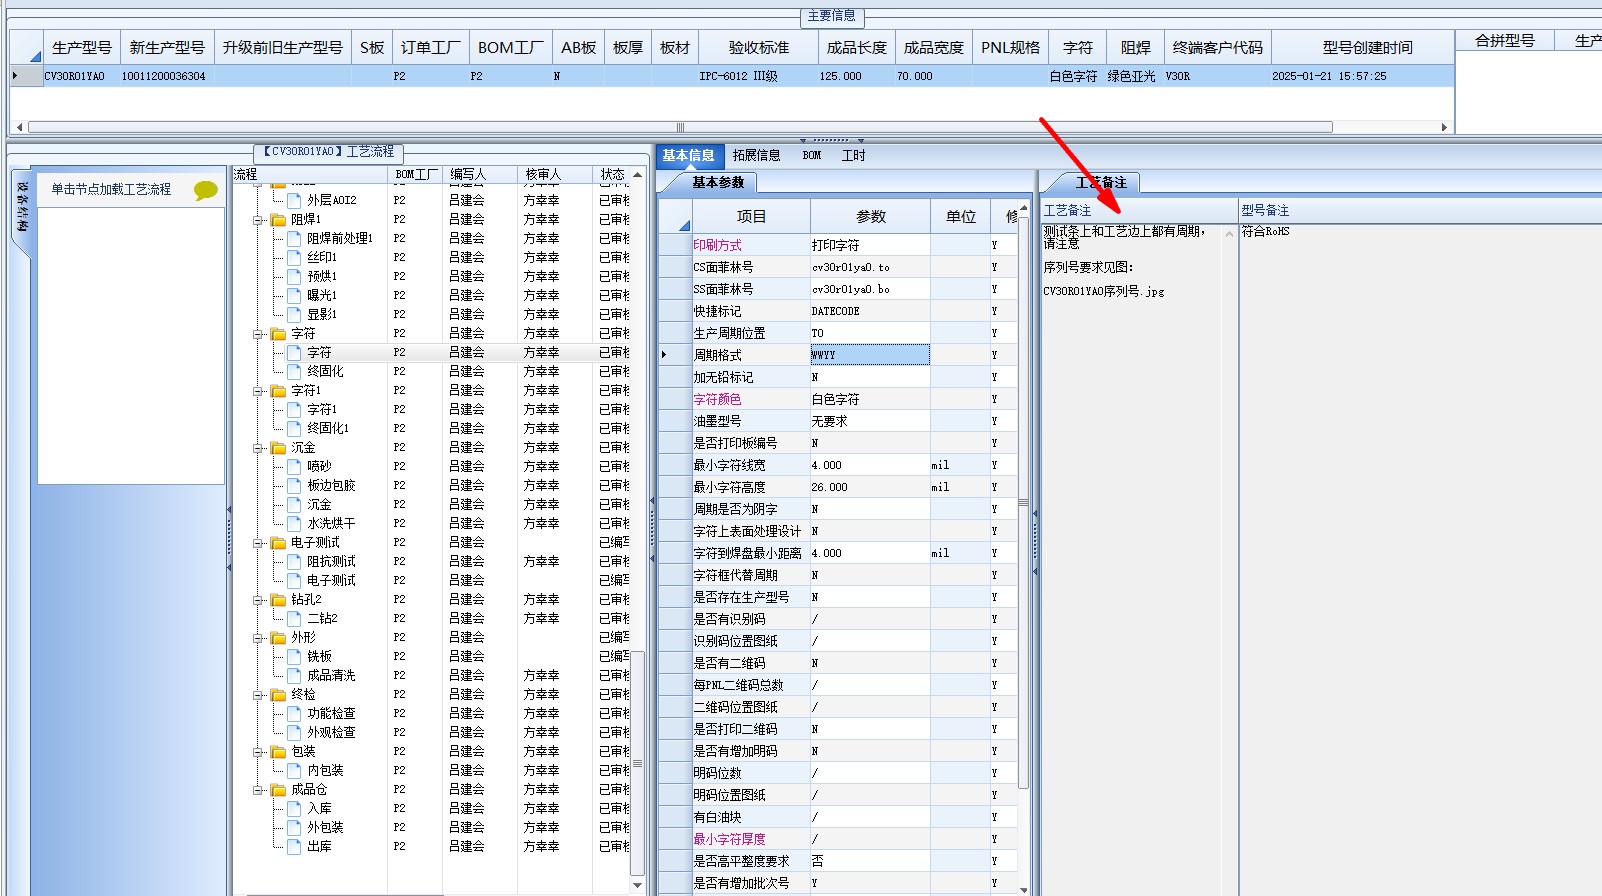Viewport: 1602px width, 896px height.
Task: Select the 工艺备注 tab
Action: 1101,182
